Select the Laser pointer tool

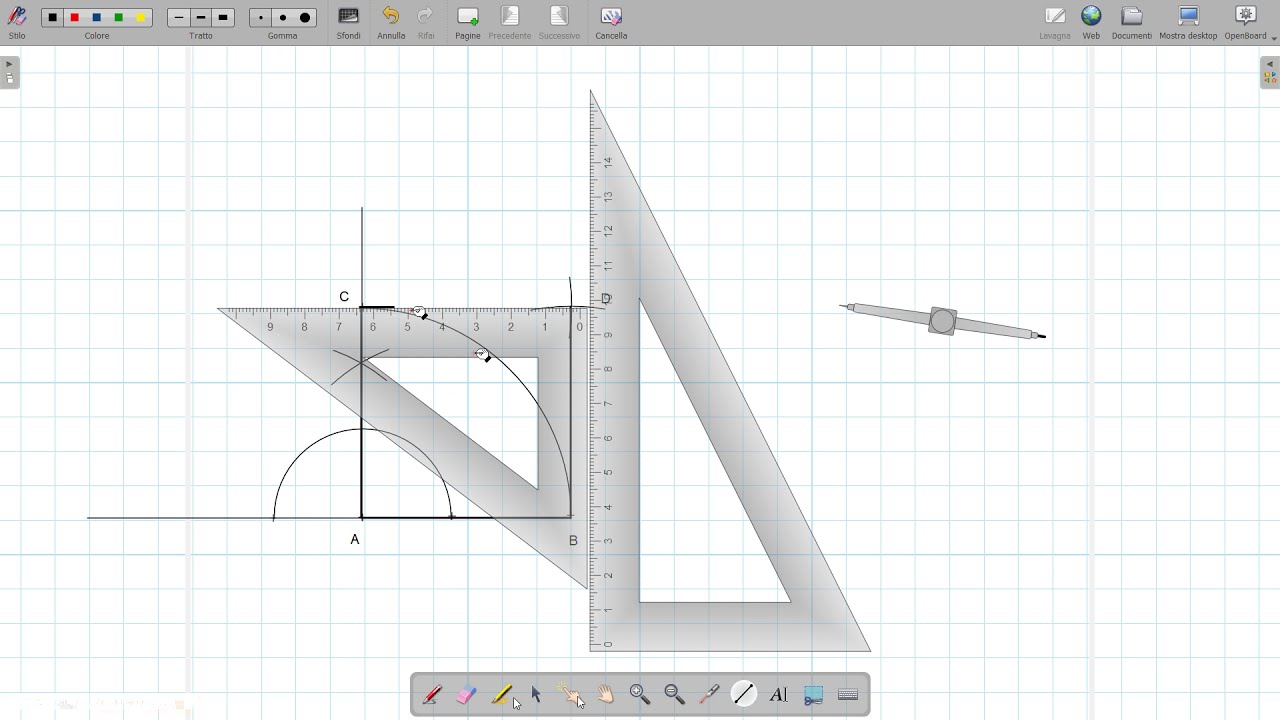tap(709, 694)
